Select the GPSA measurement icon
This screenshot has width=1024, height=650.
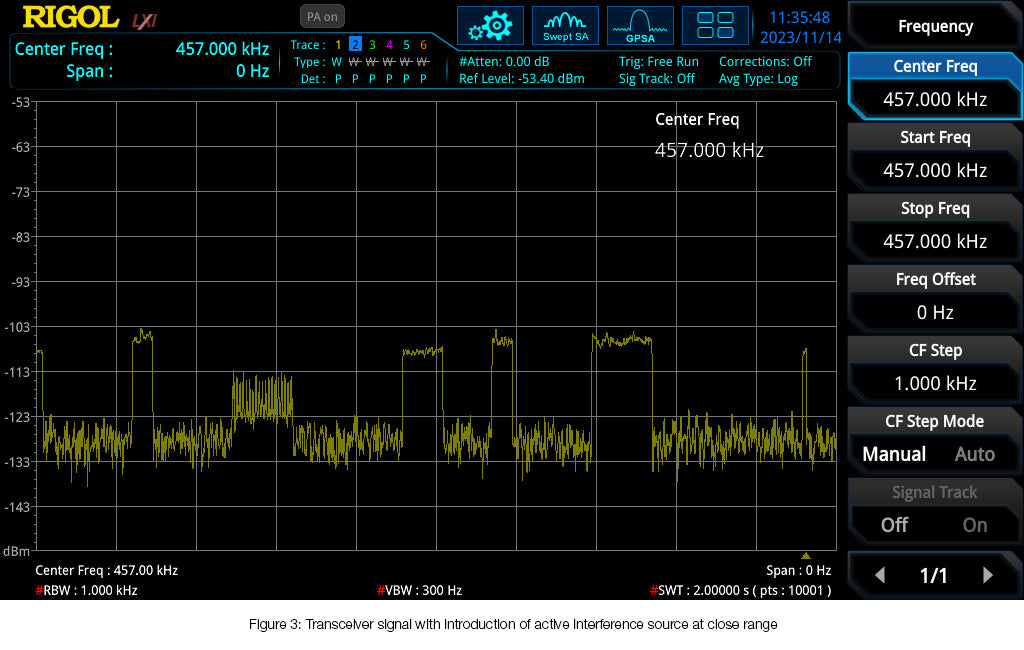640,26
